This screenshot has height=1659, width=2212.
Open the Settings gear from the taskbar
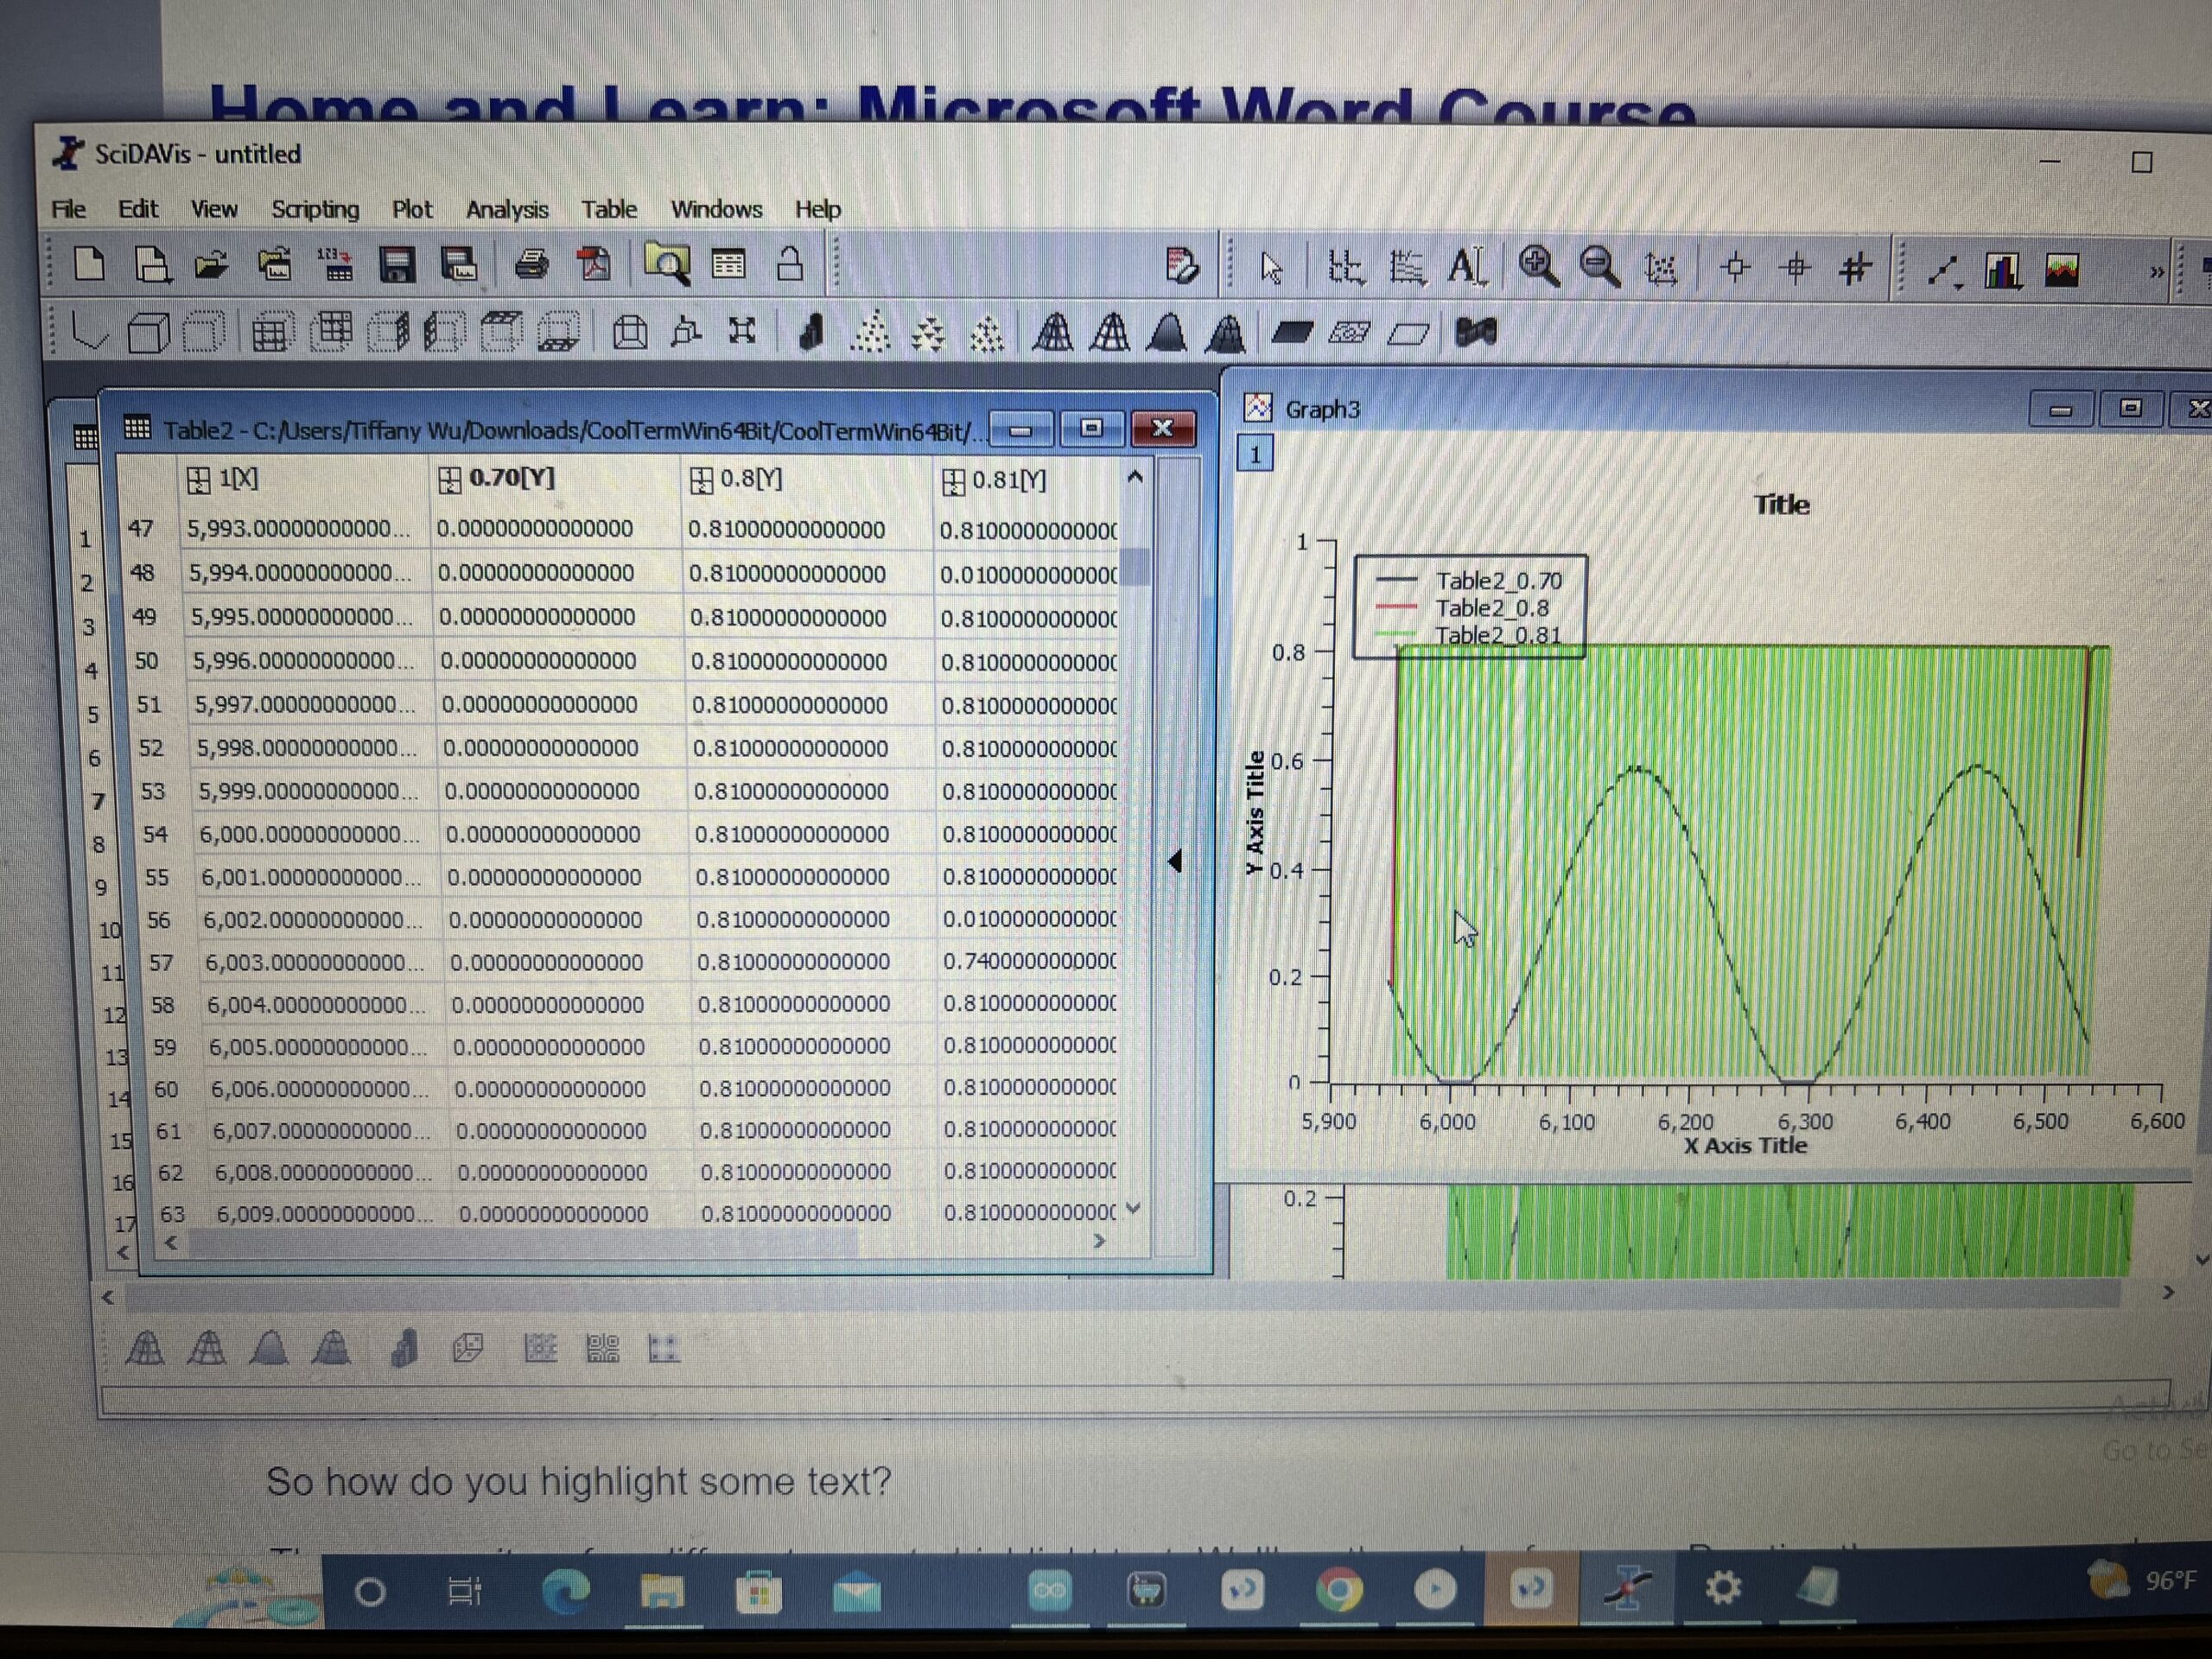tap(1722, 1587)
